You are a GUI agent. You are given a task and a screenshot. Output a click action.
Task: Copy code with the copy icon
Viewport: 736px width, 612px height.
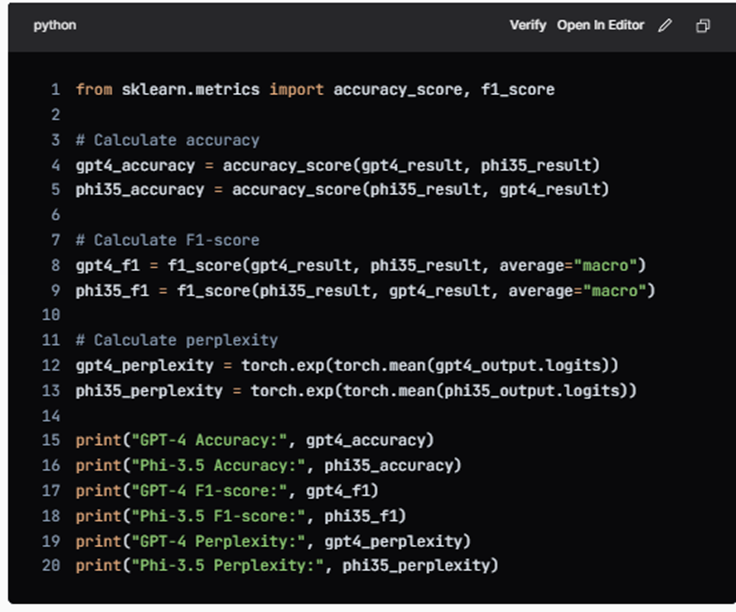point(703,25)
